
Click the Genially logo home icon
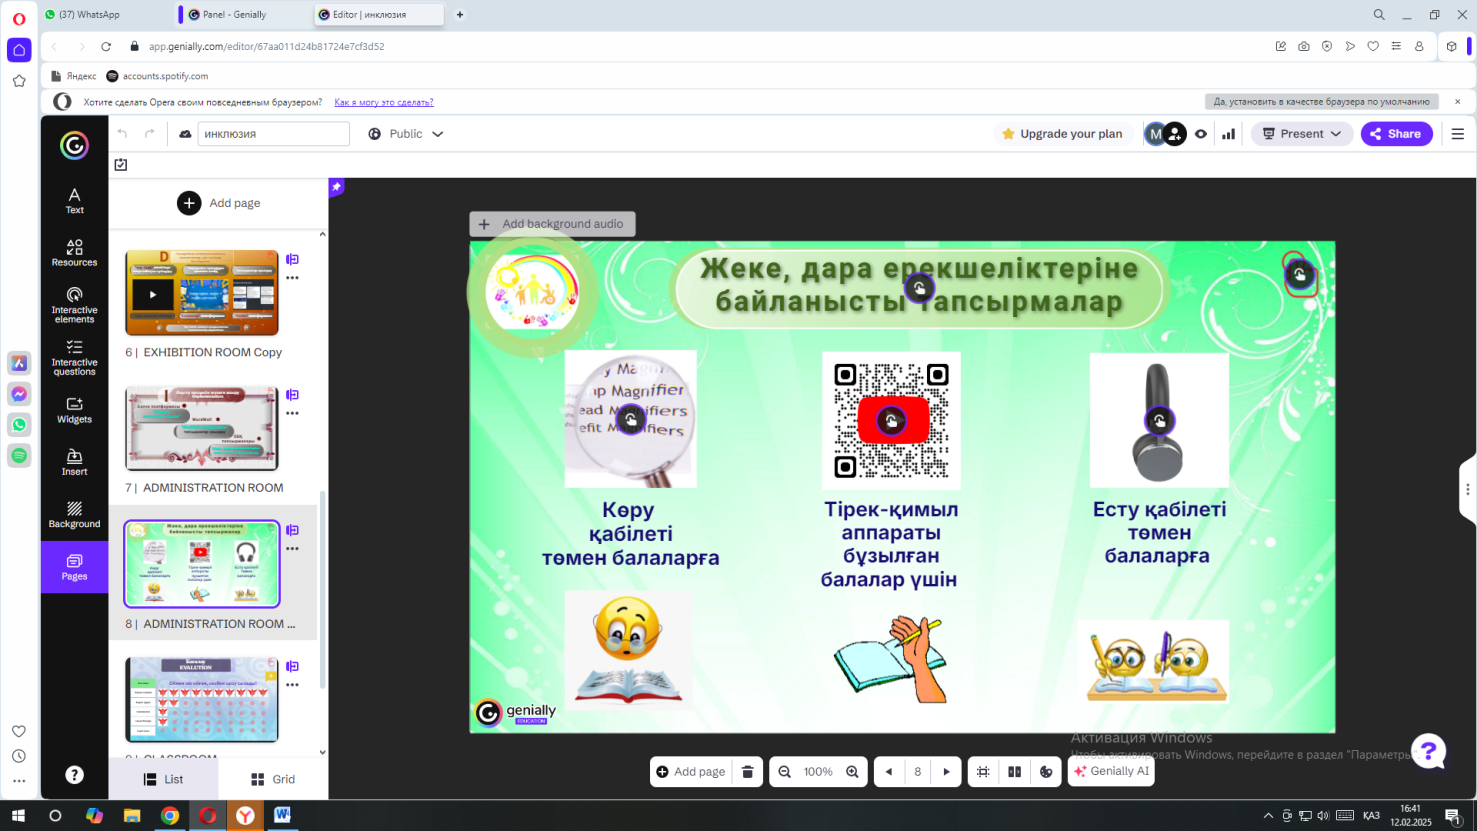pos(74,146)
